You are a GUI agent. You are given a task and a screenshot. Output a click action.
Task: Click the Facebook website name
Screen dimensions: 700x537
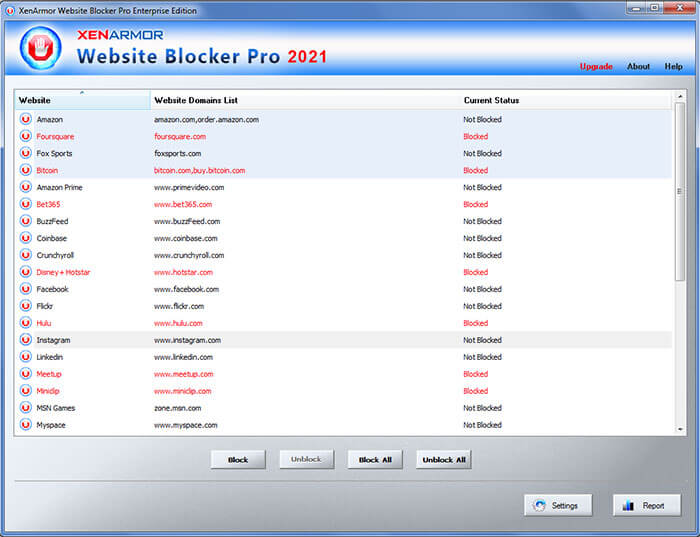coord(52,289)
